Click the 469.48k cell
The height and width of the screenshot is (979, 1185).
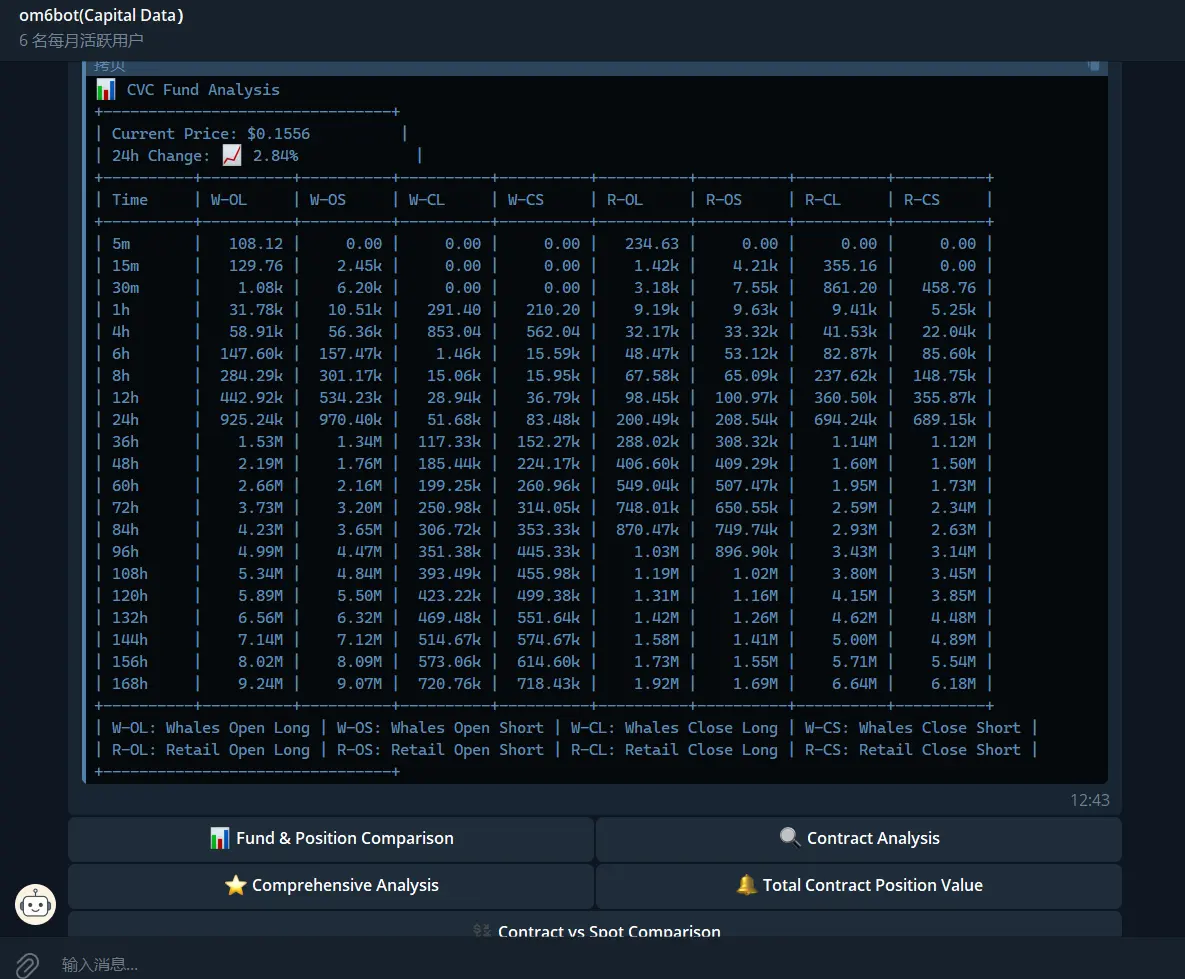pyautogui.click(x=449, y=617)
